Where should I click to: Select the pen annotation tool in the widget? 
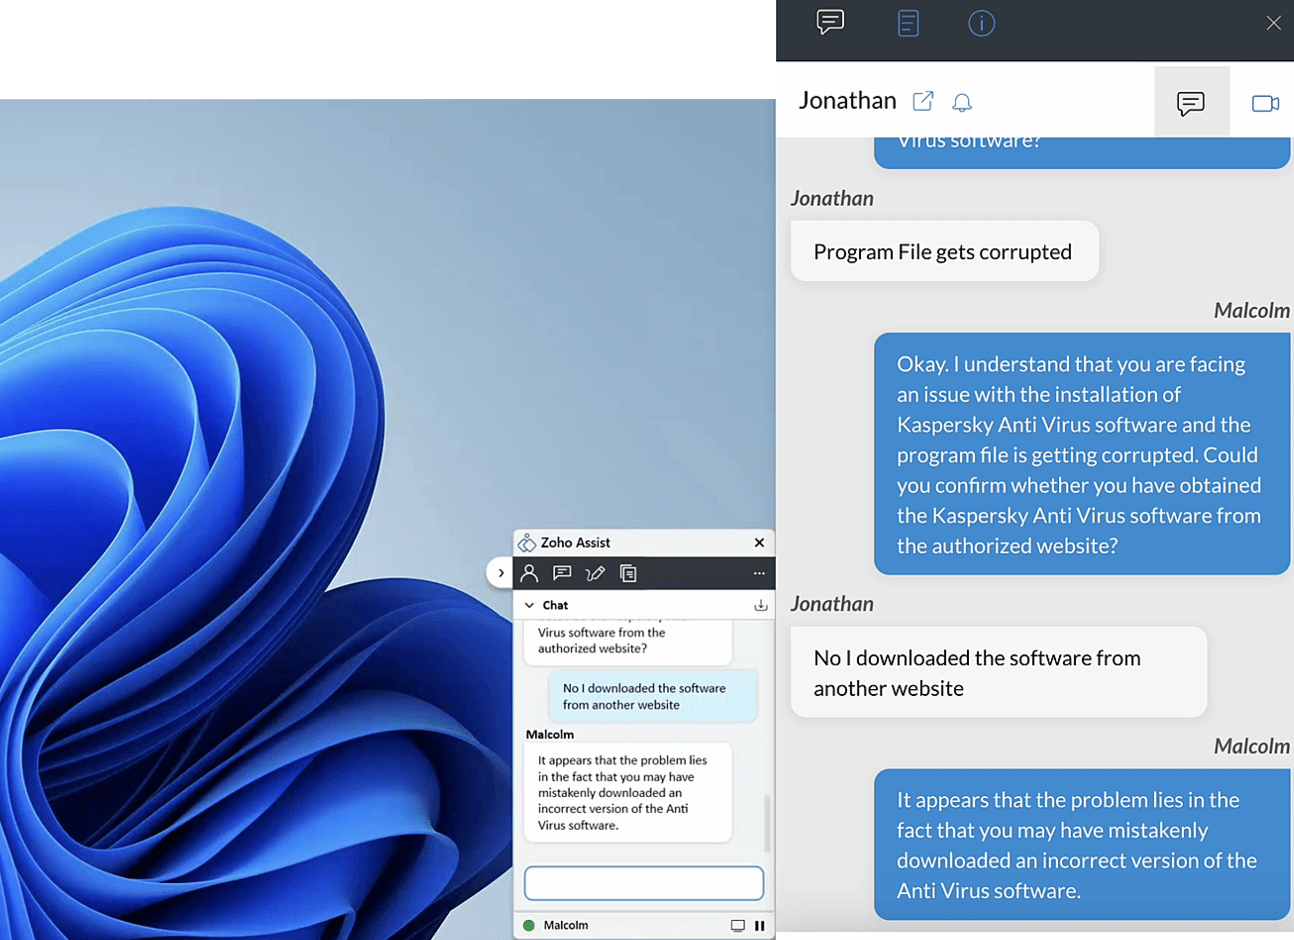595,573
